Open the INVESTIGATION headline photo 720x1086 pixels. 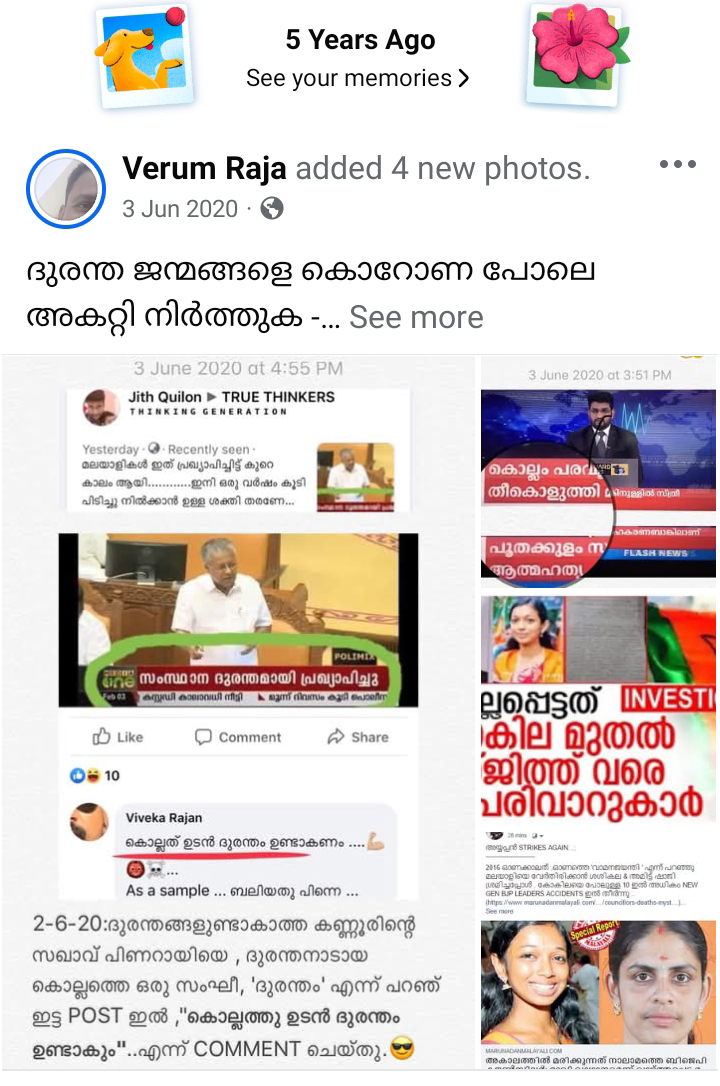[x=599, y=755]
